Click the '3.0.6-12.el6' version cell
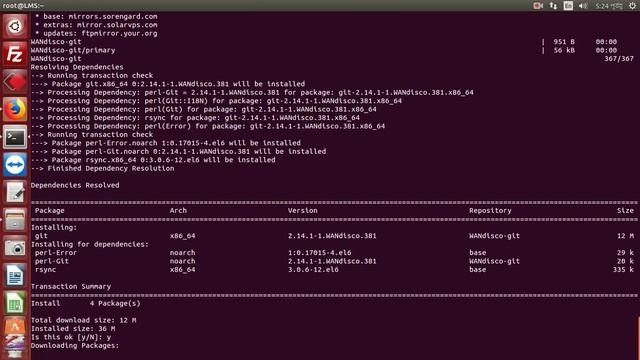640x360 pixels. (313, 269)
